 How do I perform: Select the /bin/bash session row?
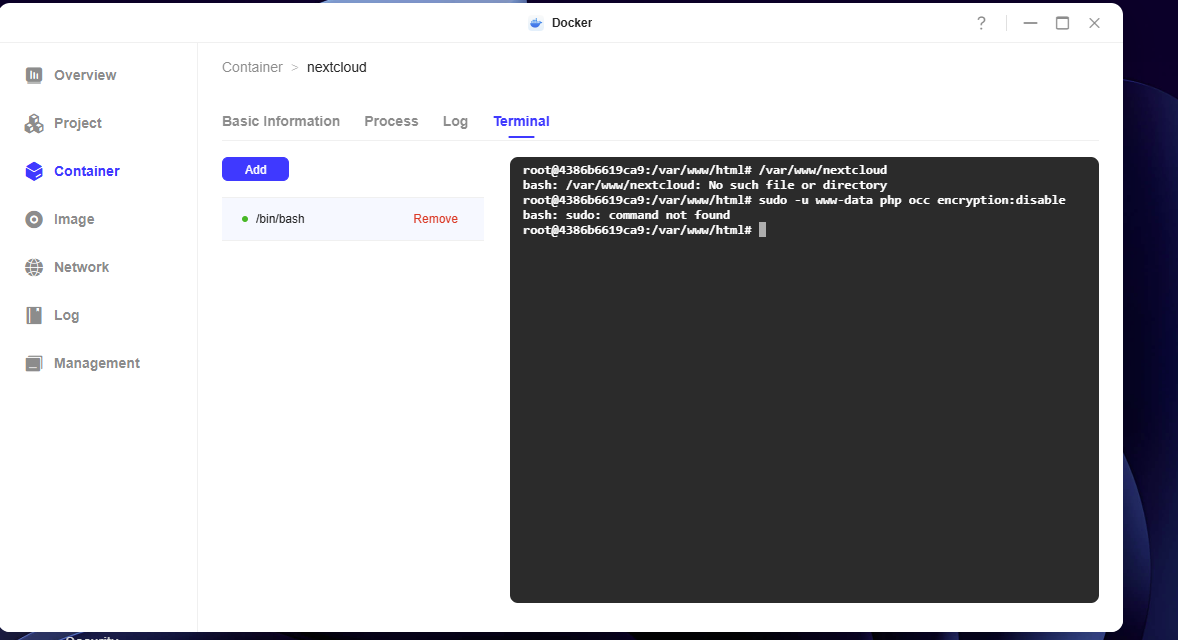tap(353, 219)
